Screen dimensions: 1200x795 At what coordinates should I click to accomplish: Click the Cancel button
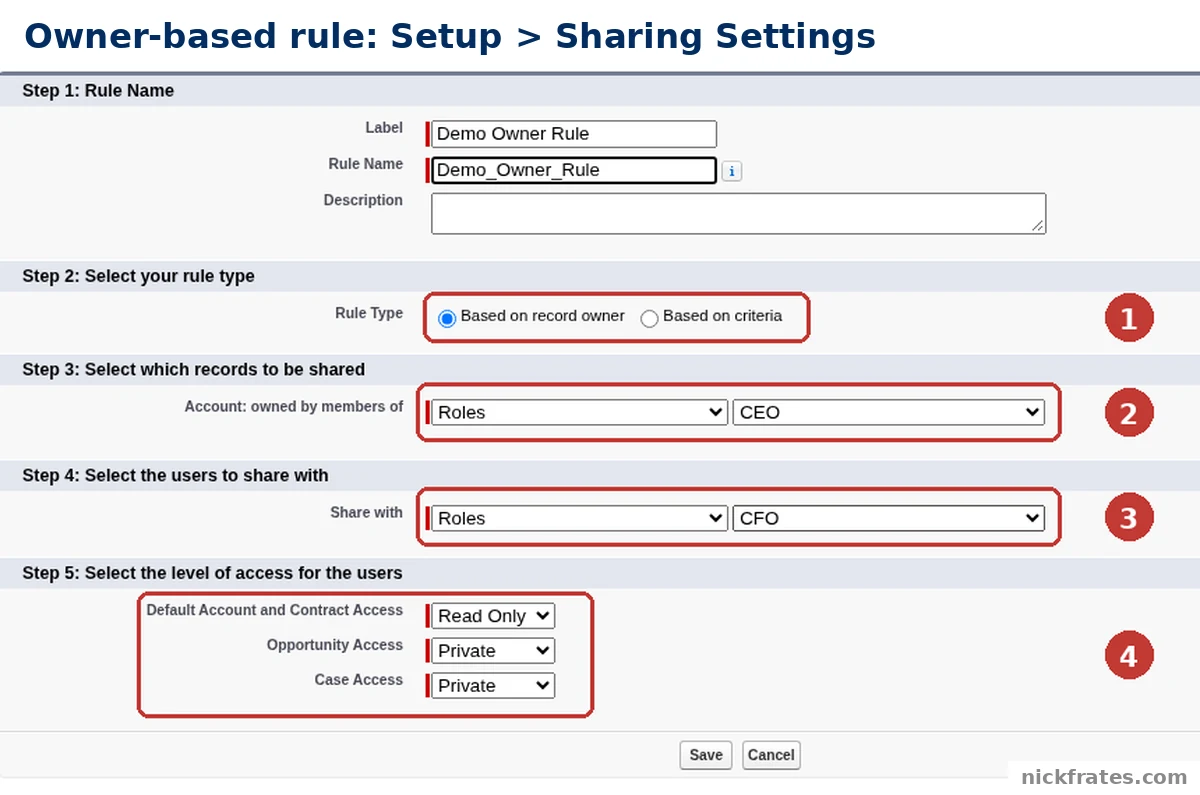pyautogui.click(x=771, y=755)
